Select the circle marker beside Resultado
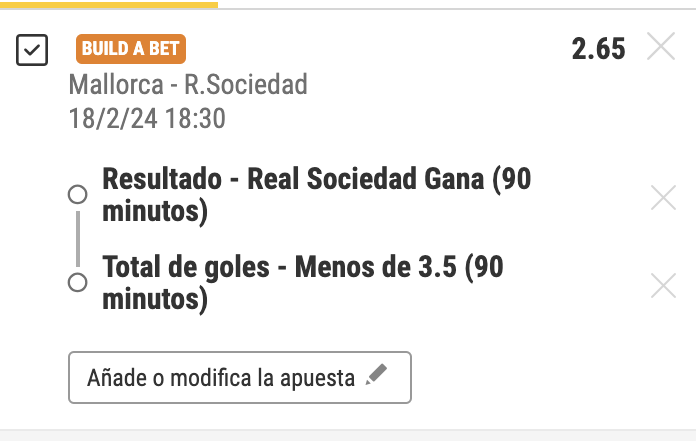 [x=77, y=194]
